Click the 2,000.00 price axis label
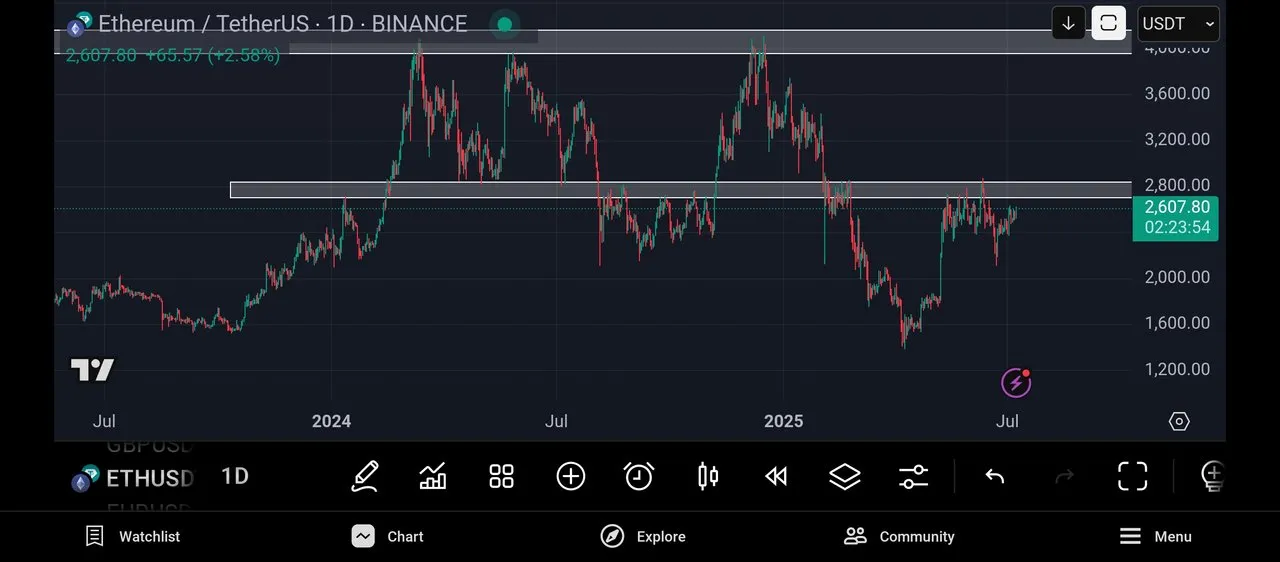The width and height of the screenshot is (1280, 562). click(x=1177, y=277)
